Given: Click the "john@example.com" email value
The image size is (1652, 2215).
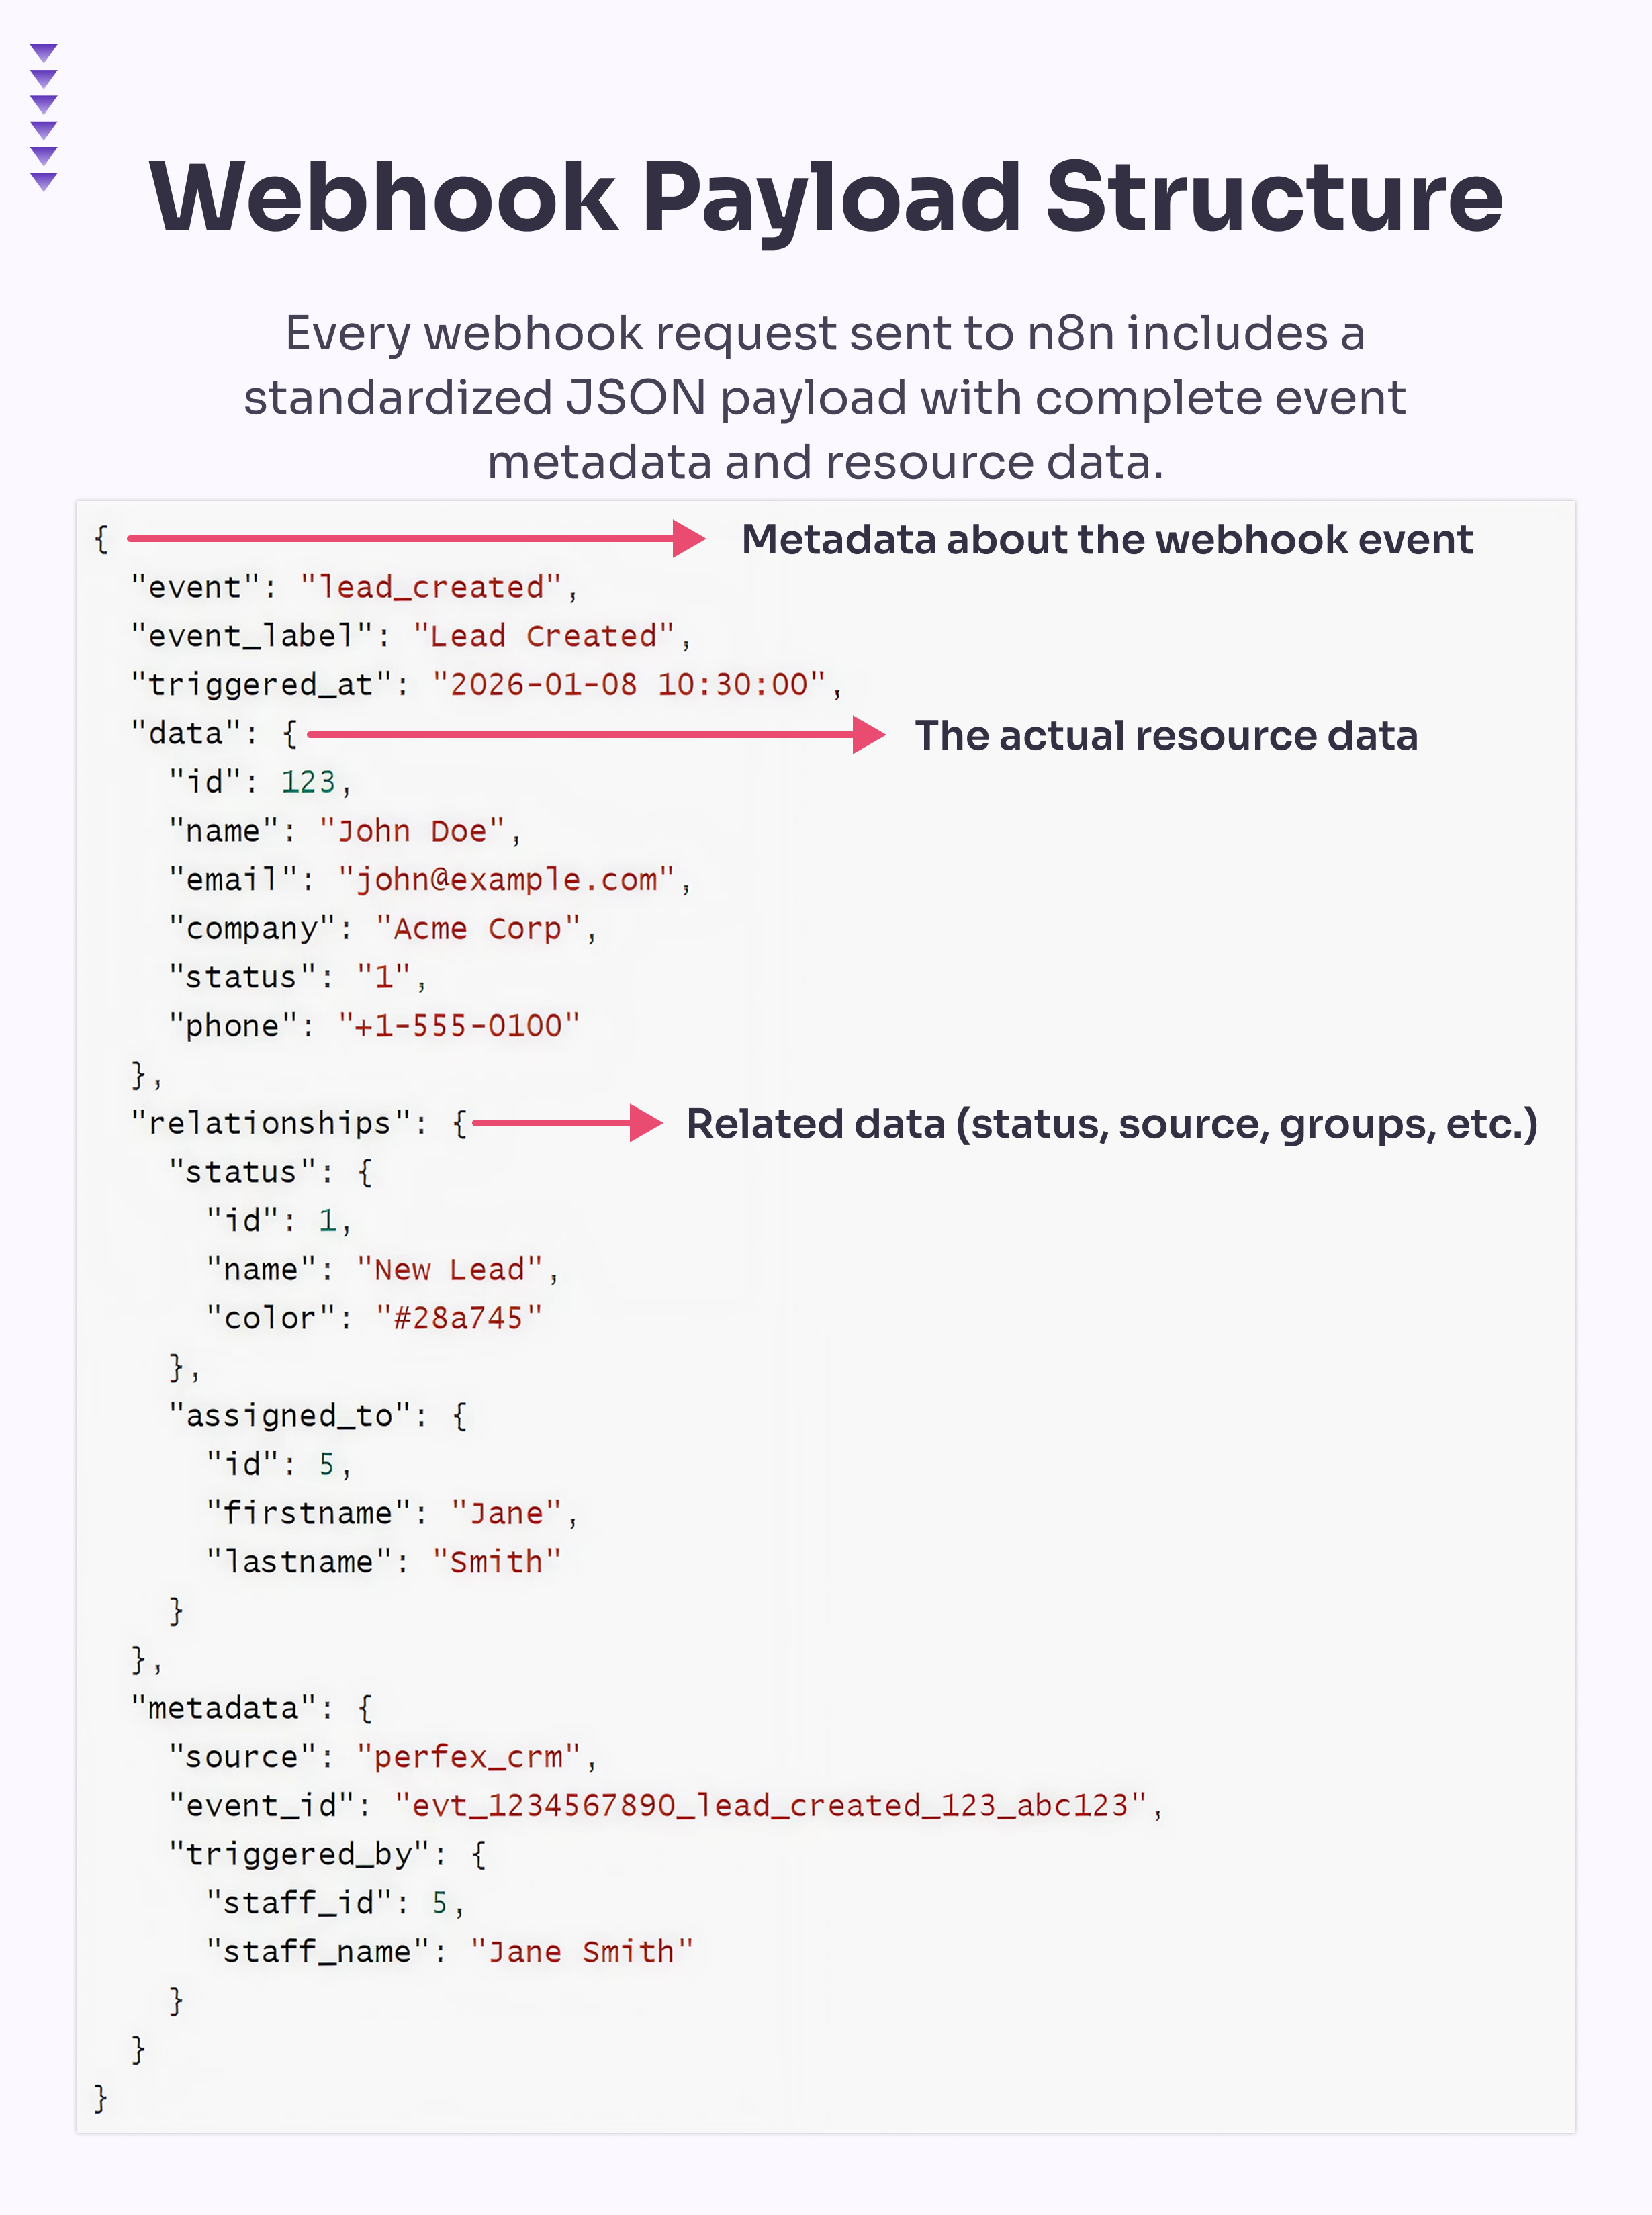Looking at the screenshot, I should point(507,879).
